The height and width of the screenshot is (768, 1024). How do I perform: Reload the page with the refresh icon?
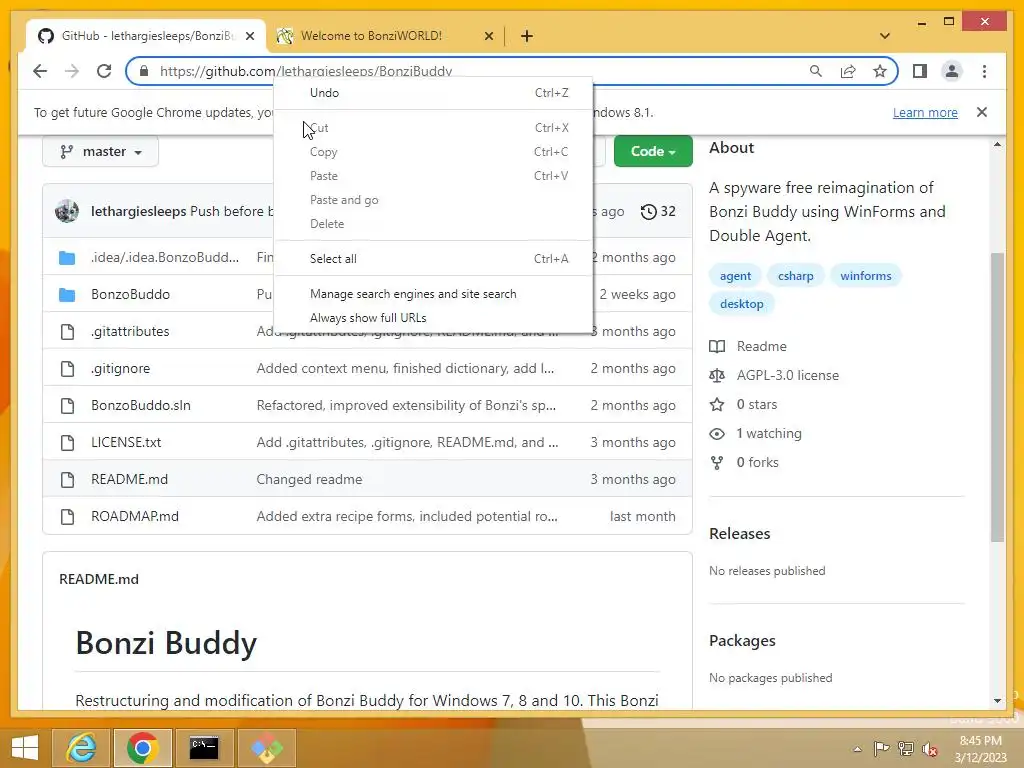point(104,71)
